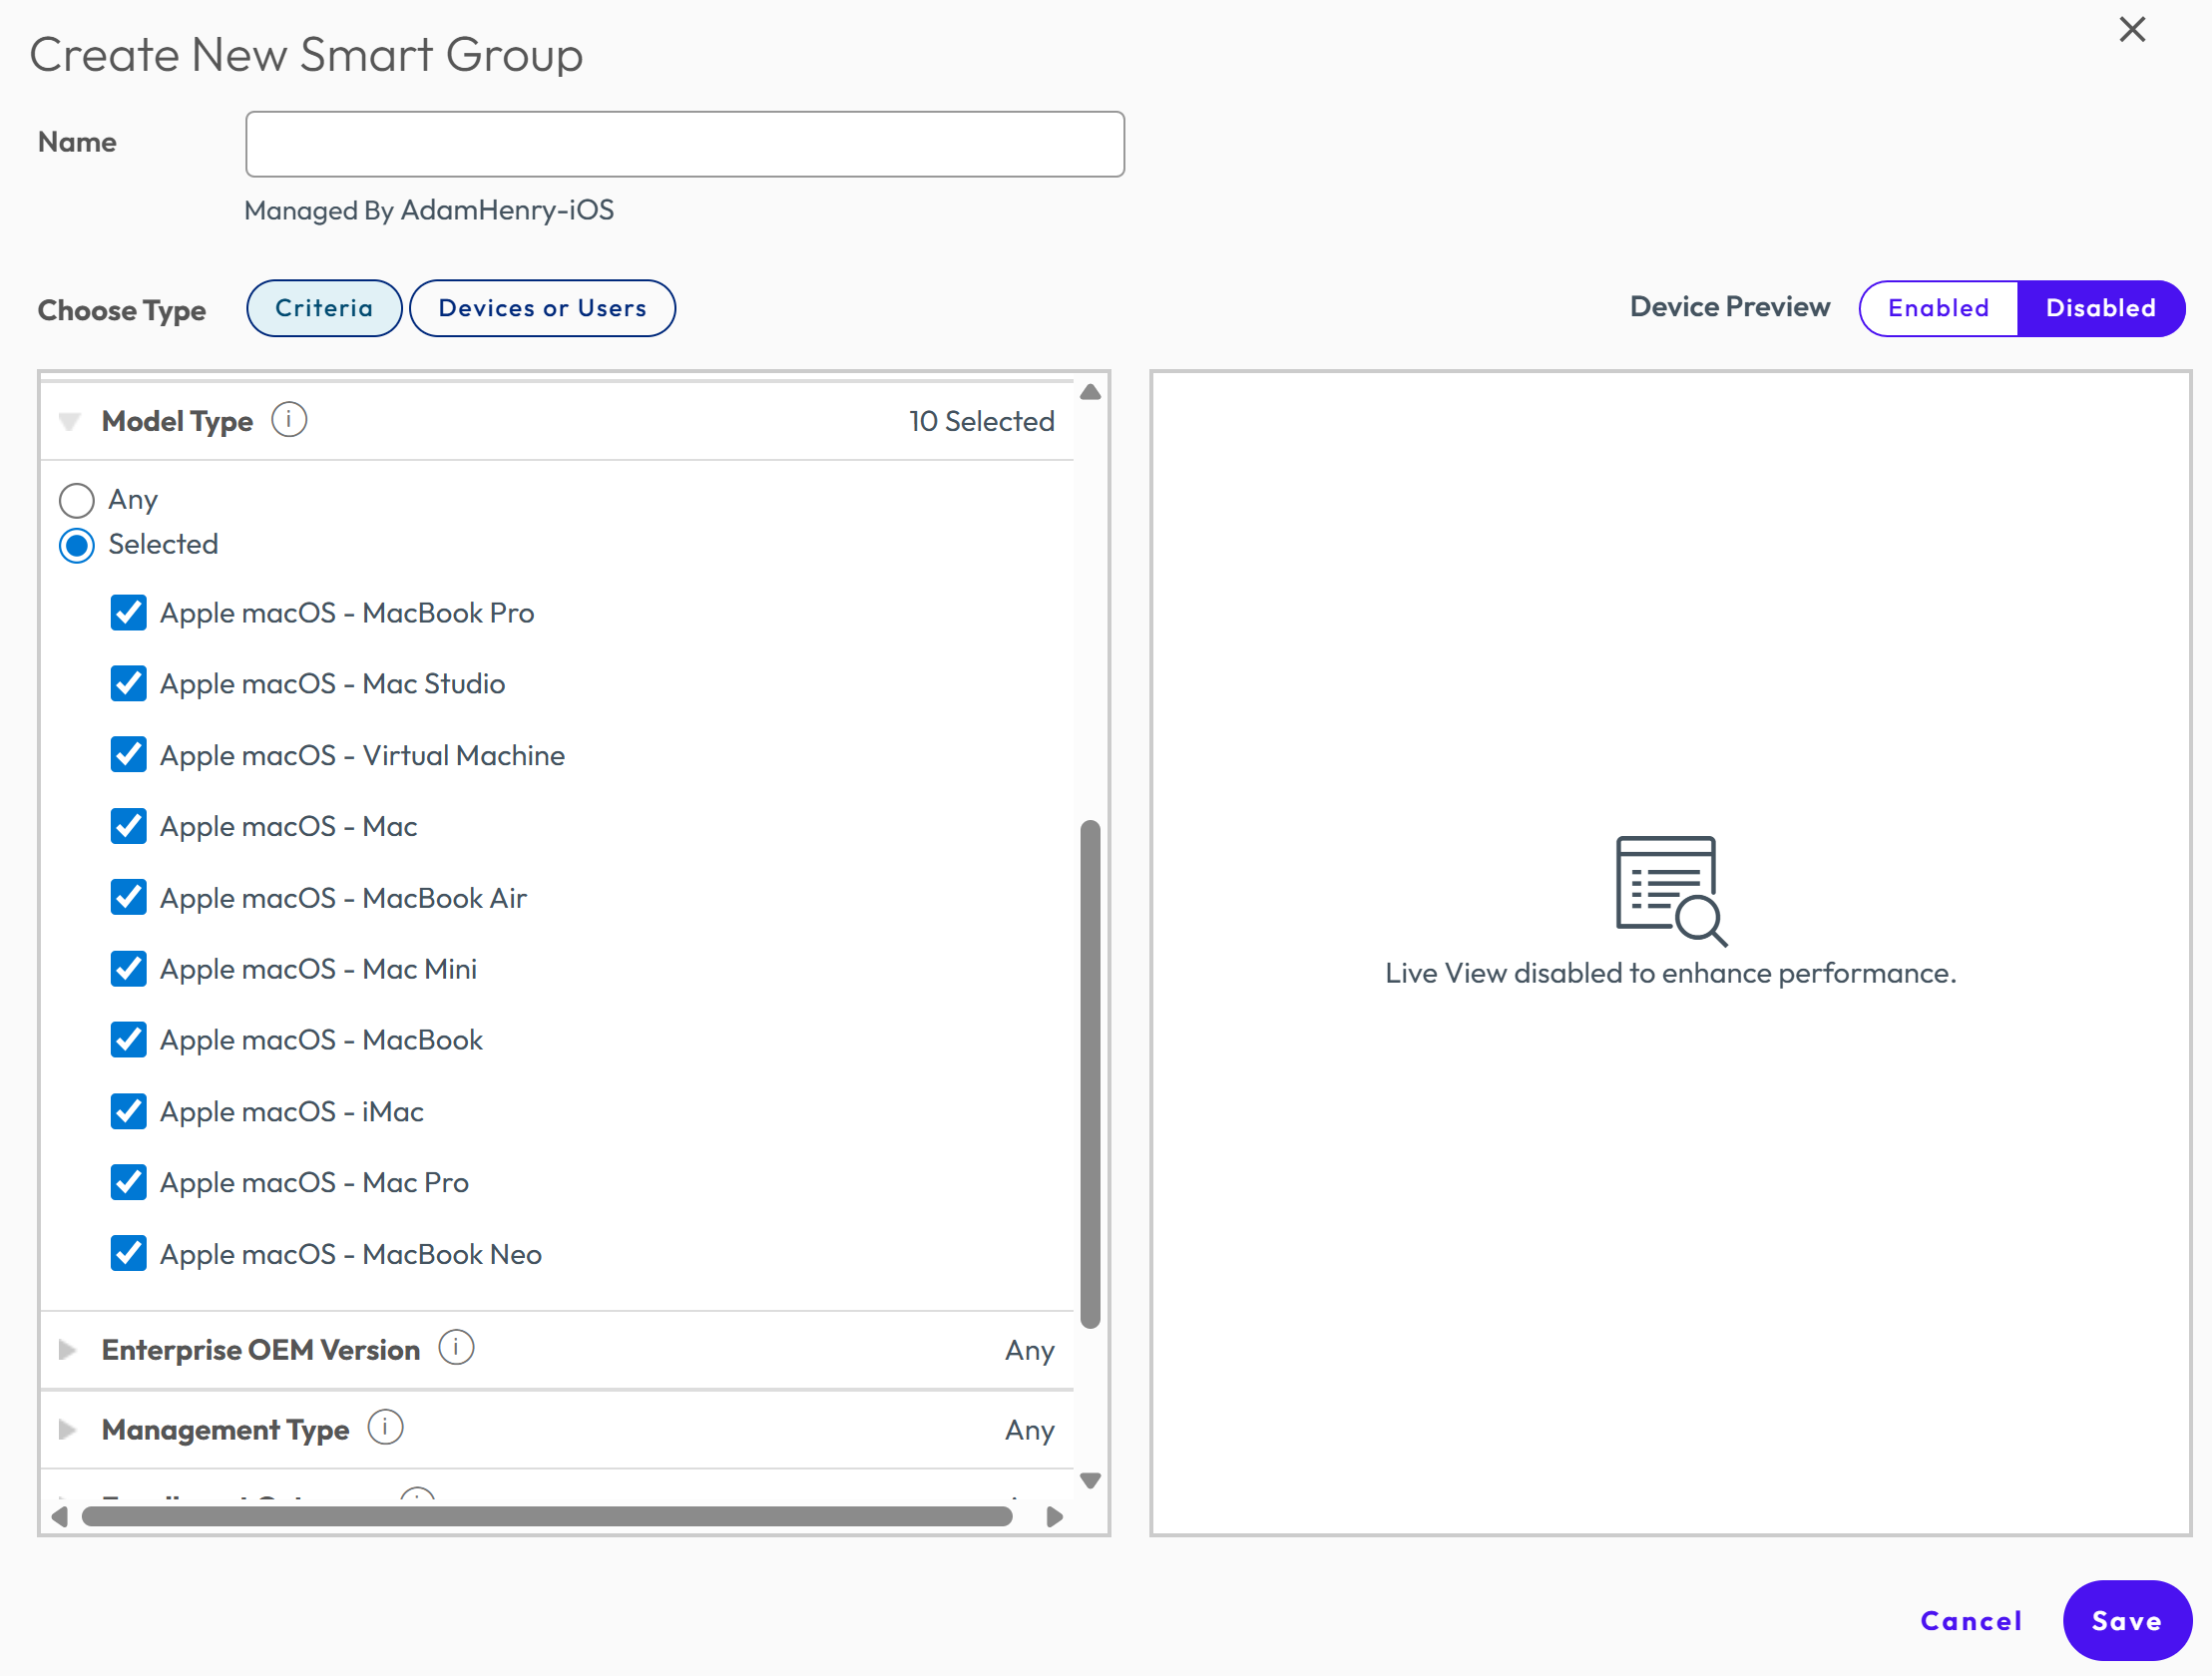Open Model Type info icon
Image resolution: width=2212 pixels, height=1676 pixels.
pyautogui.click(x=289, y=420)
